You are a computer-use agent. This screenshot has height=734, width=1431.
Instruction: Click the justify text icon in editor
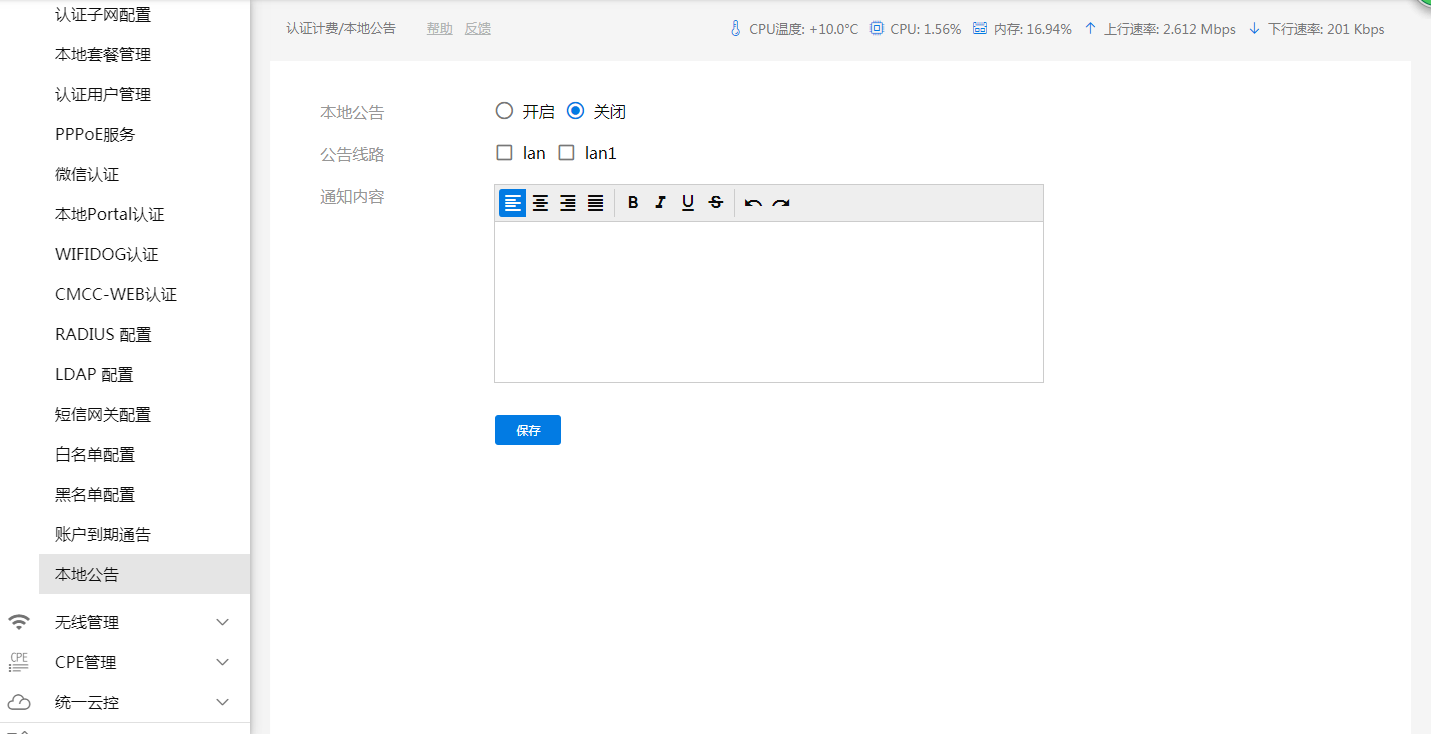pyautogui.click(x=595, y=203)
